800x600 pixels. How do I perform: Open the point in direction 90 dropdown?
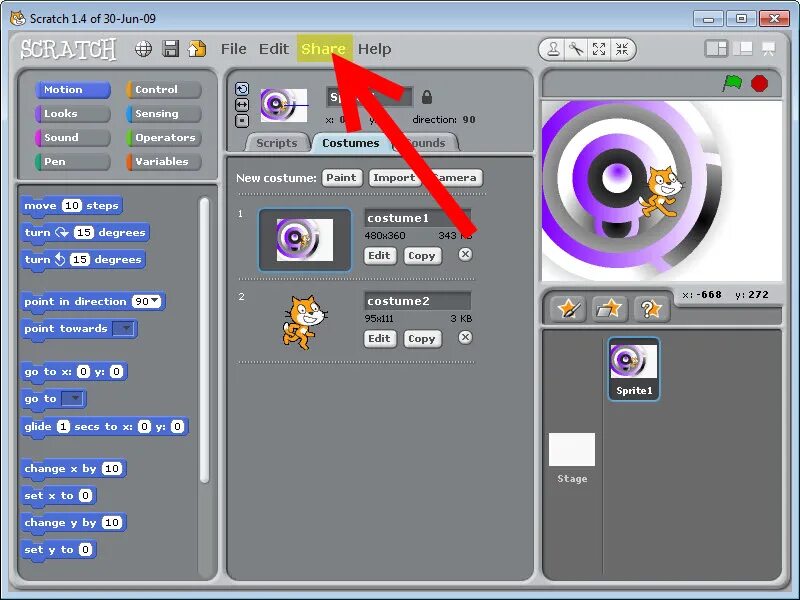(x=155, y=301)
